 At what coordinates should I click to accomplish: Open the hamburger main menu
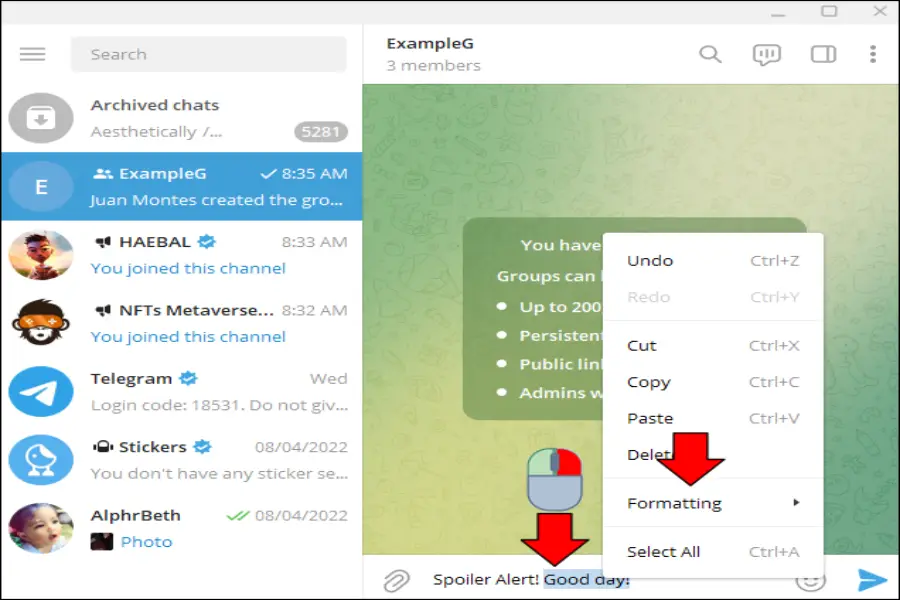click(33, 54)
